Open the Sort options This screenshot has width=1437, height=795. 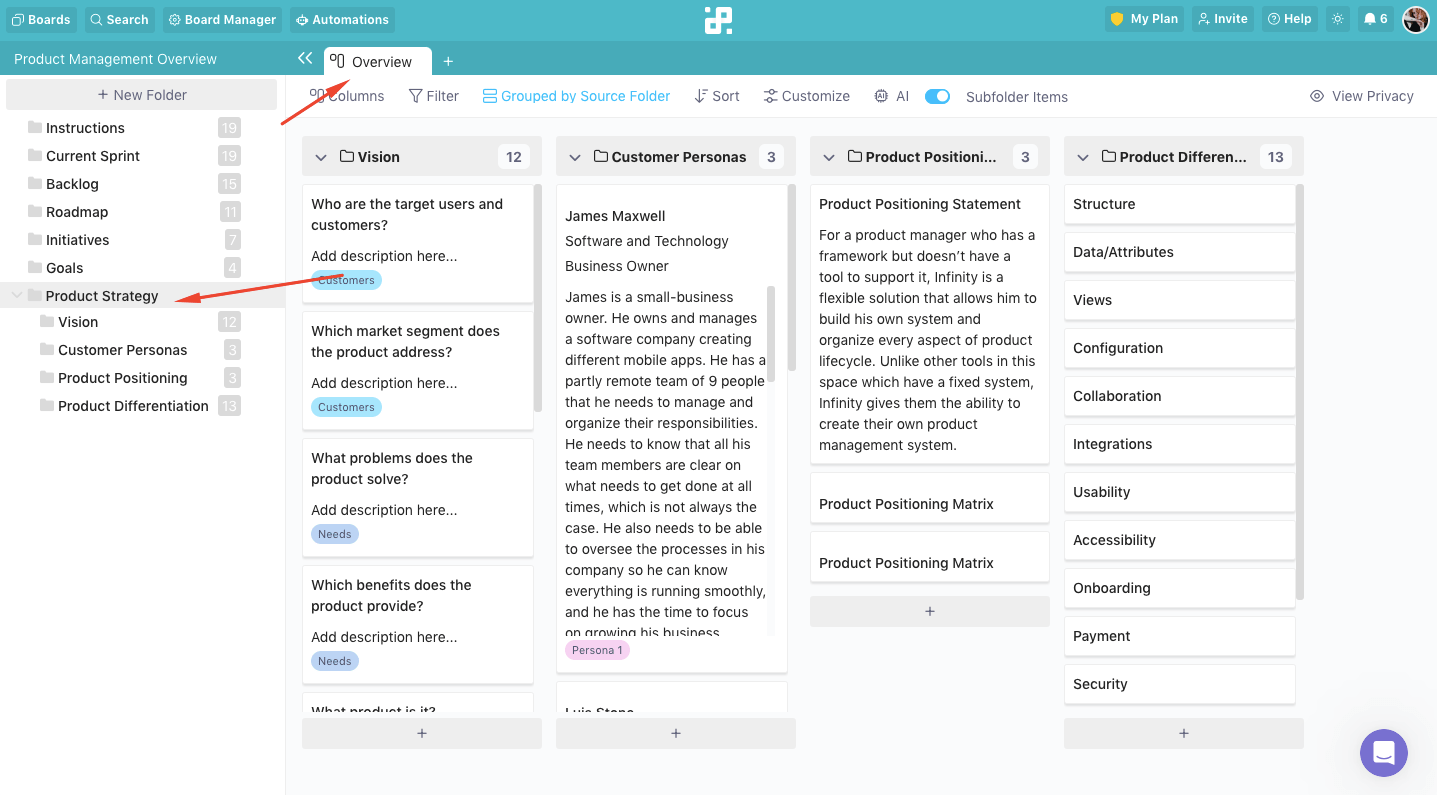[716, 95]
